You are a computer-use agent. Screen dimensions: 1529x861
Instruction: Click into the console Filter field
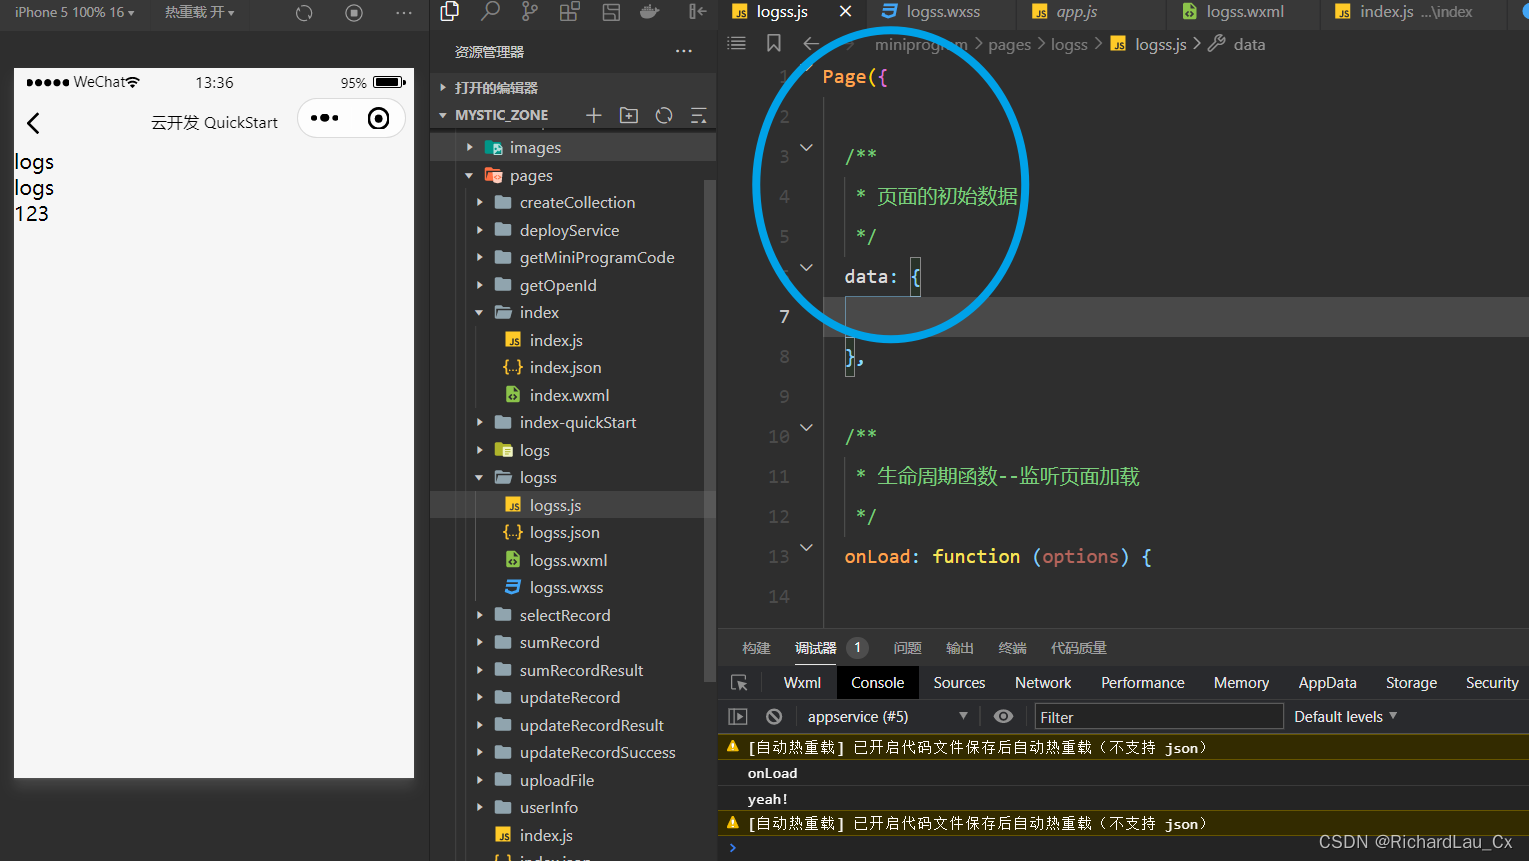point(1158,717)
